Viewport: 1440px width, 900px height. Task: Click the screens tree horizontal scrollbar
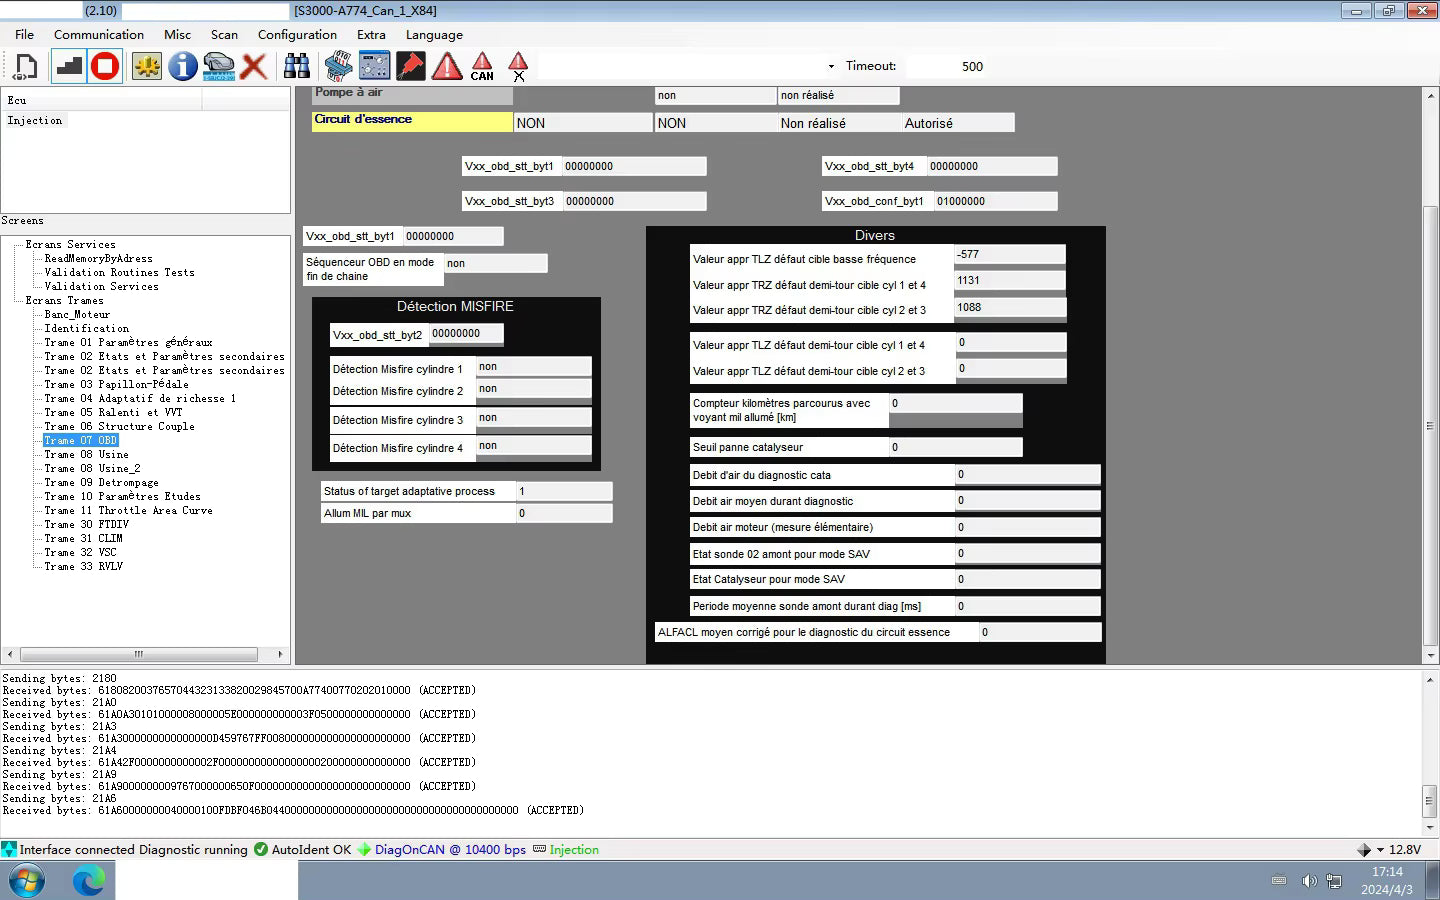pos(145,654)
